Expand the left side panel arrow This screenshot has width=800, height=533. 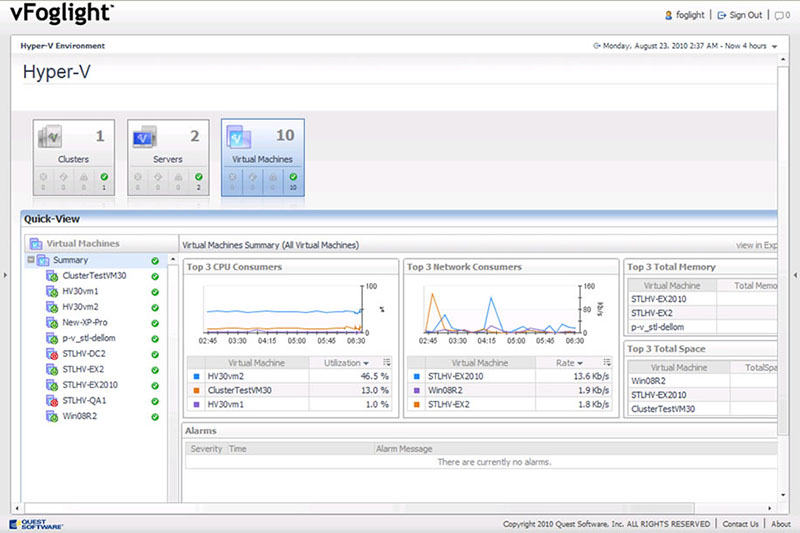point(5,275)
